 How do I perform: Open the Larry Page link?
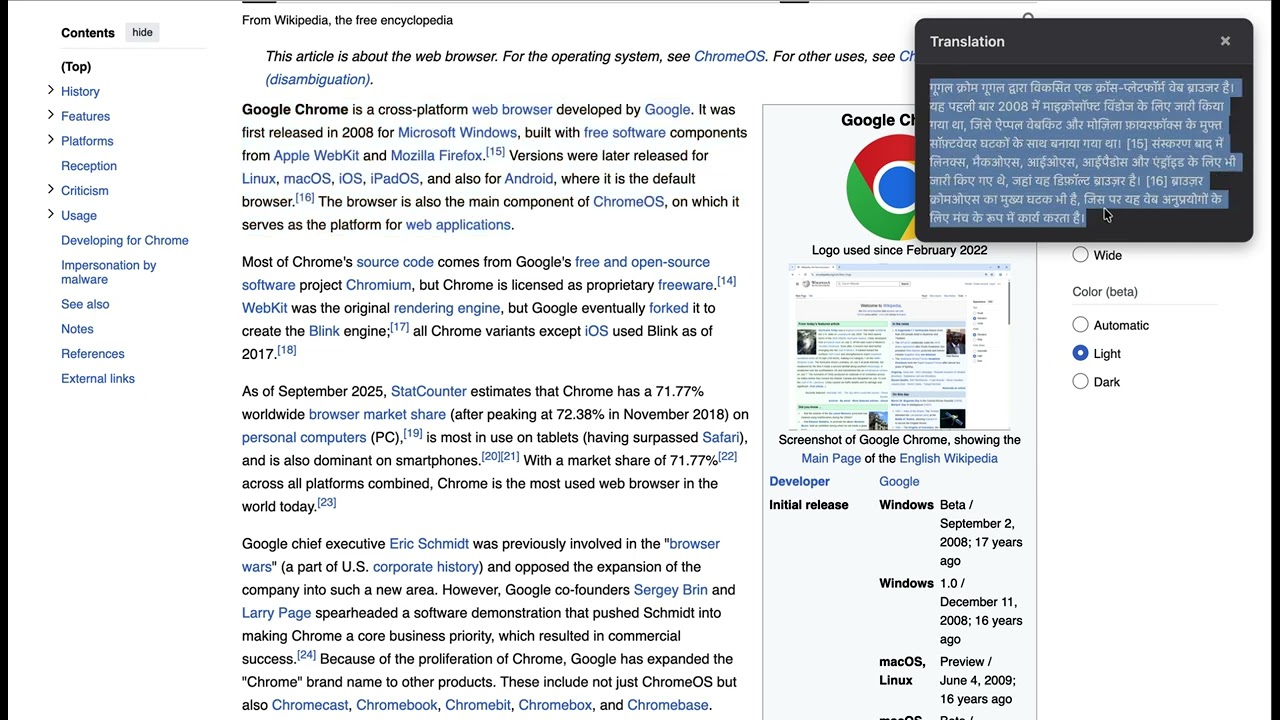tap(277, 613)
